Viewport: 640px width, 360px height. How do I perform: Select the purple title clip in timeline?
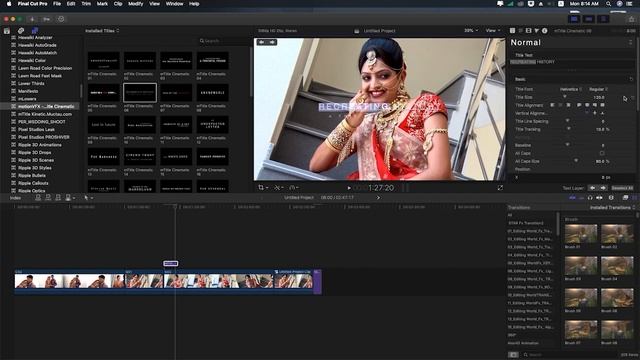(171, 264)
